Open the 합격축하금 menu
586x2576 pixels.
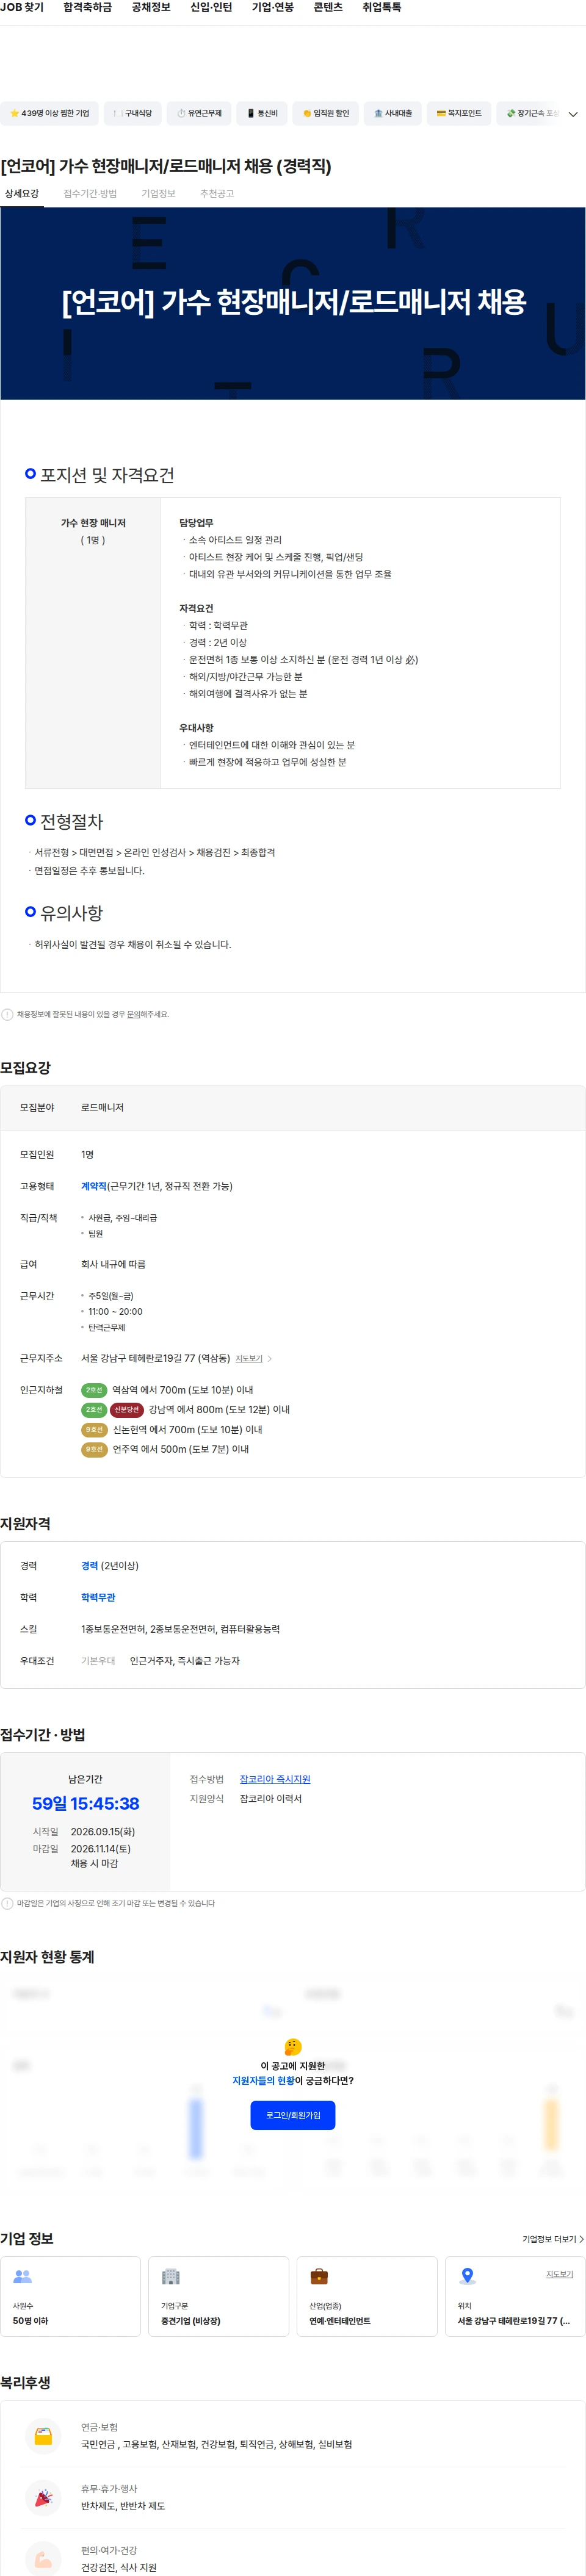coord(88,7)
